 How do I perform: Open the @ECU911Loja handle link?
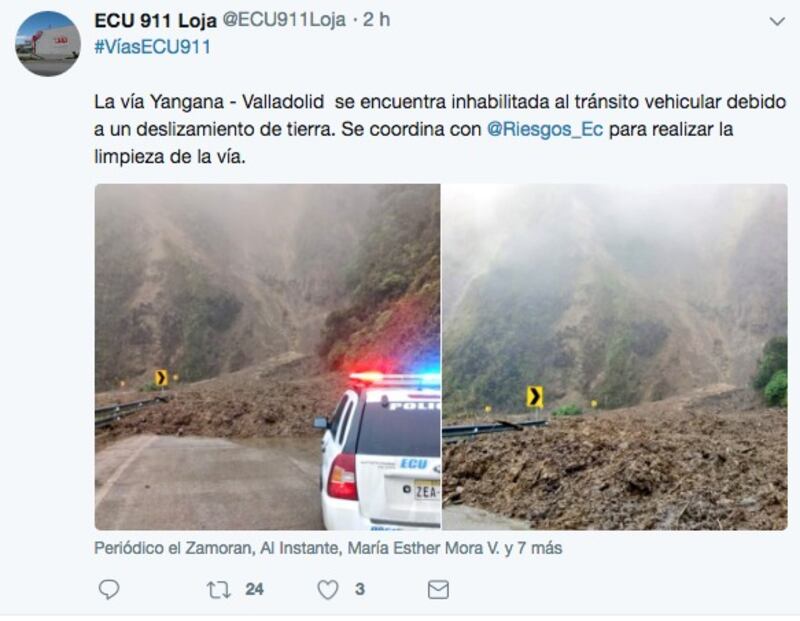[x=285, y=20]
